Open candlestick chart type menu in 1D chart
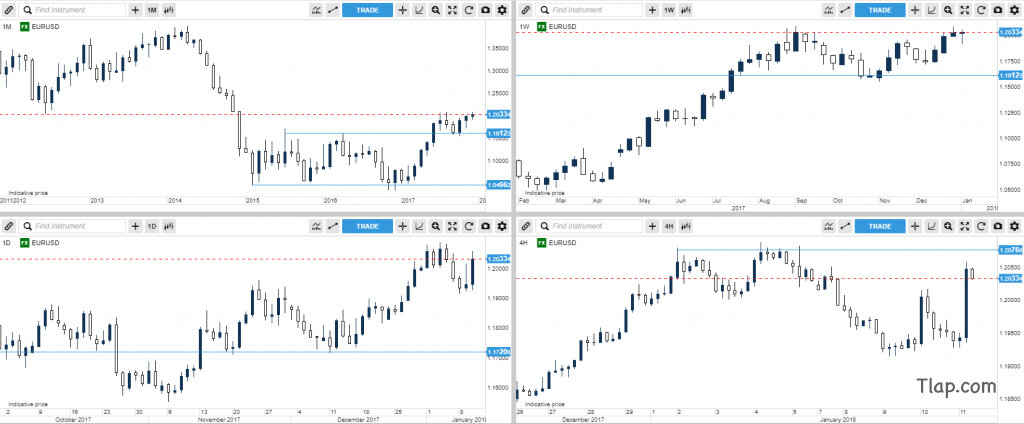Image resolution: width=1024 pixels, height=424 pixels. (x=168, y=226)
